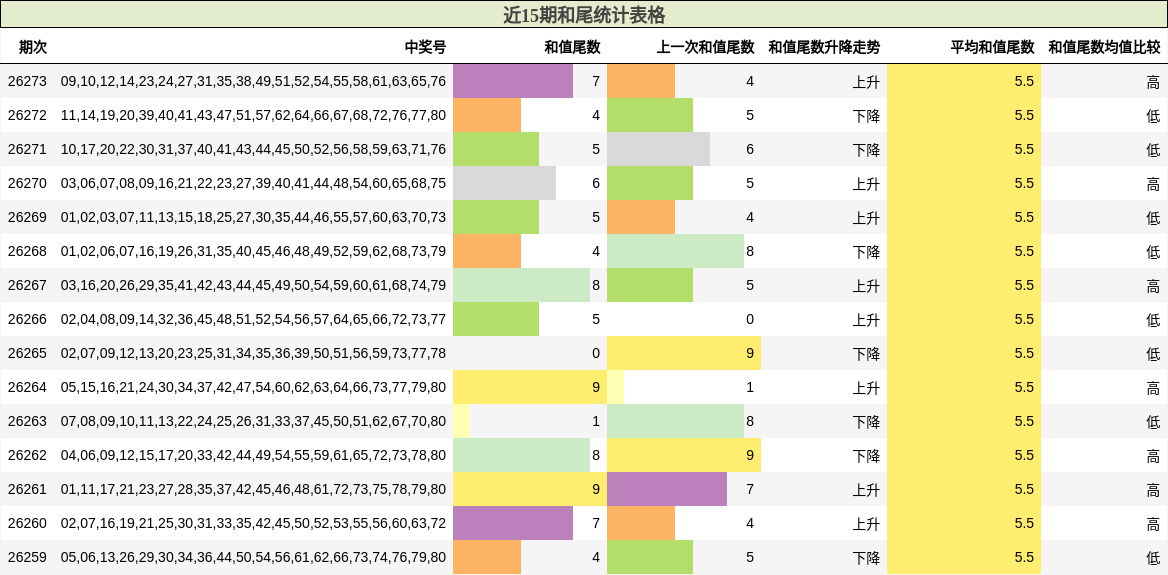1168x575 pixels.
Task: Click period number 26264
Action: coord(28,387)
